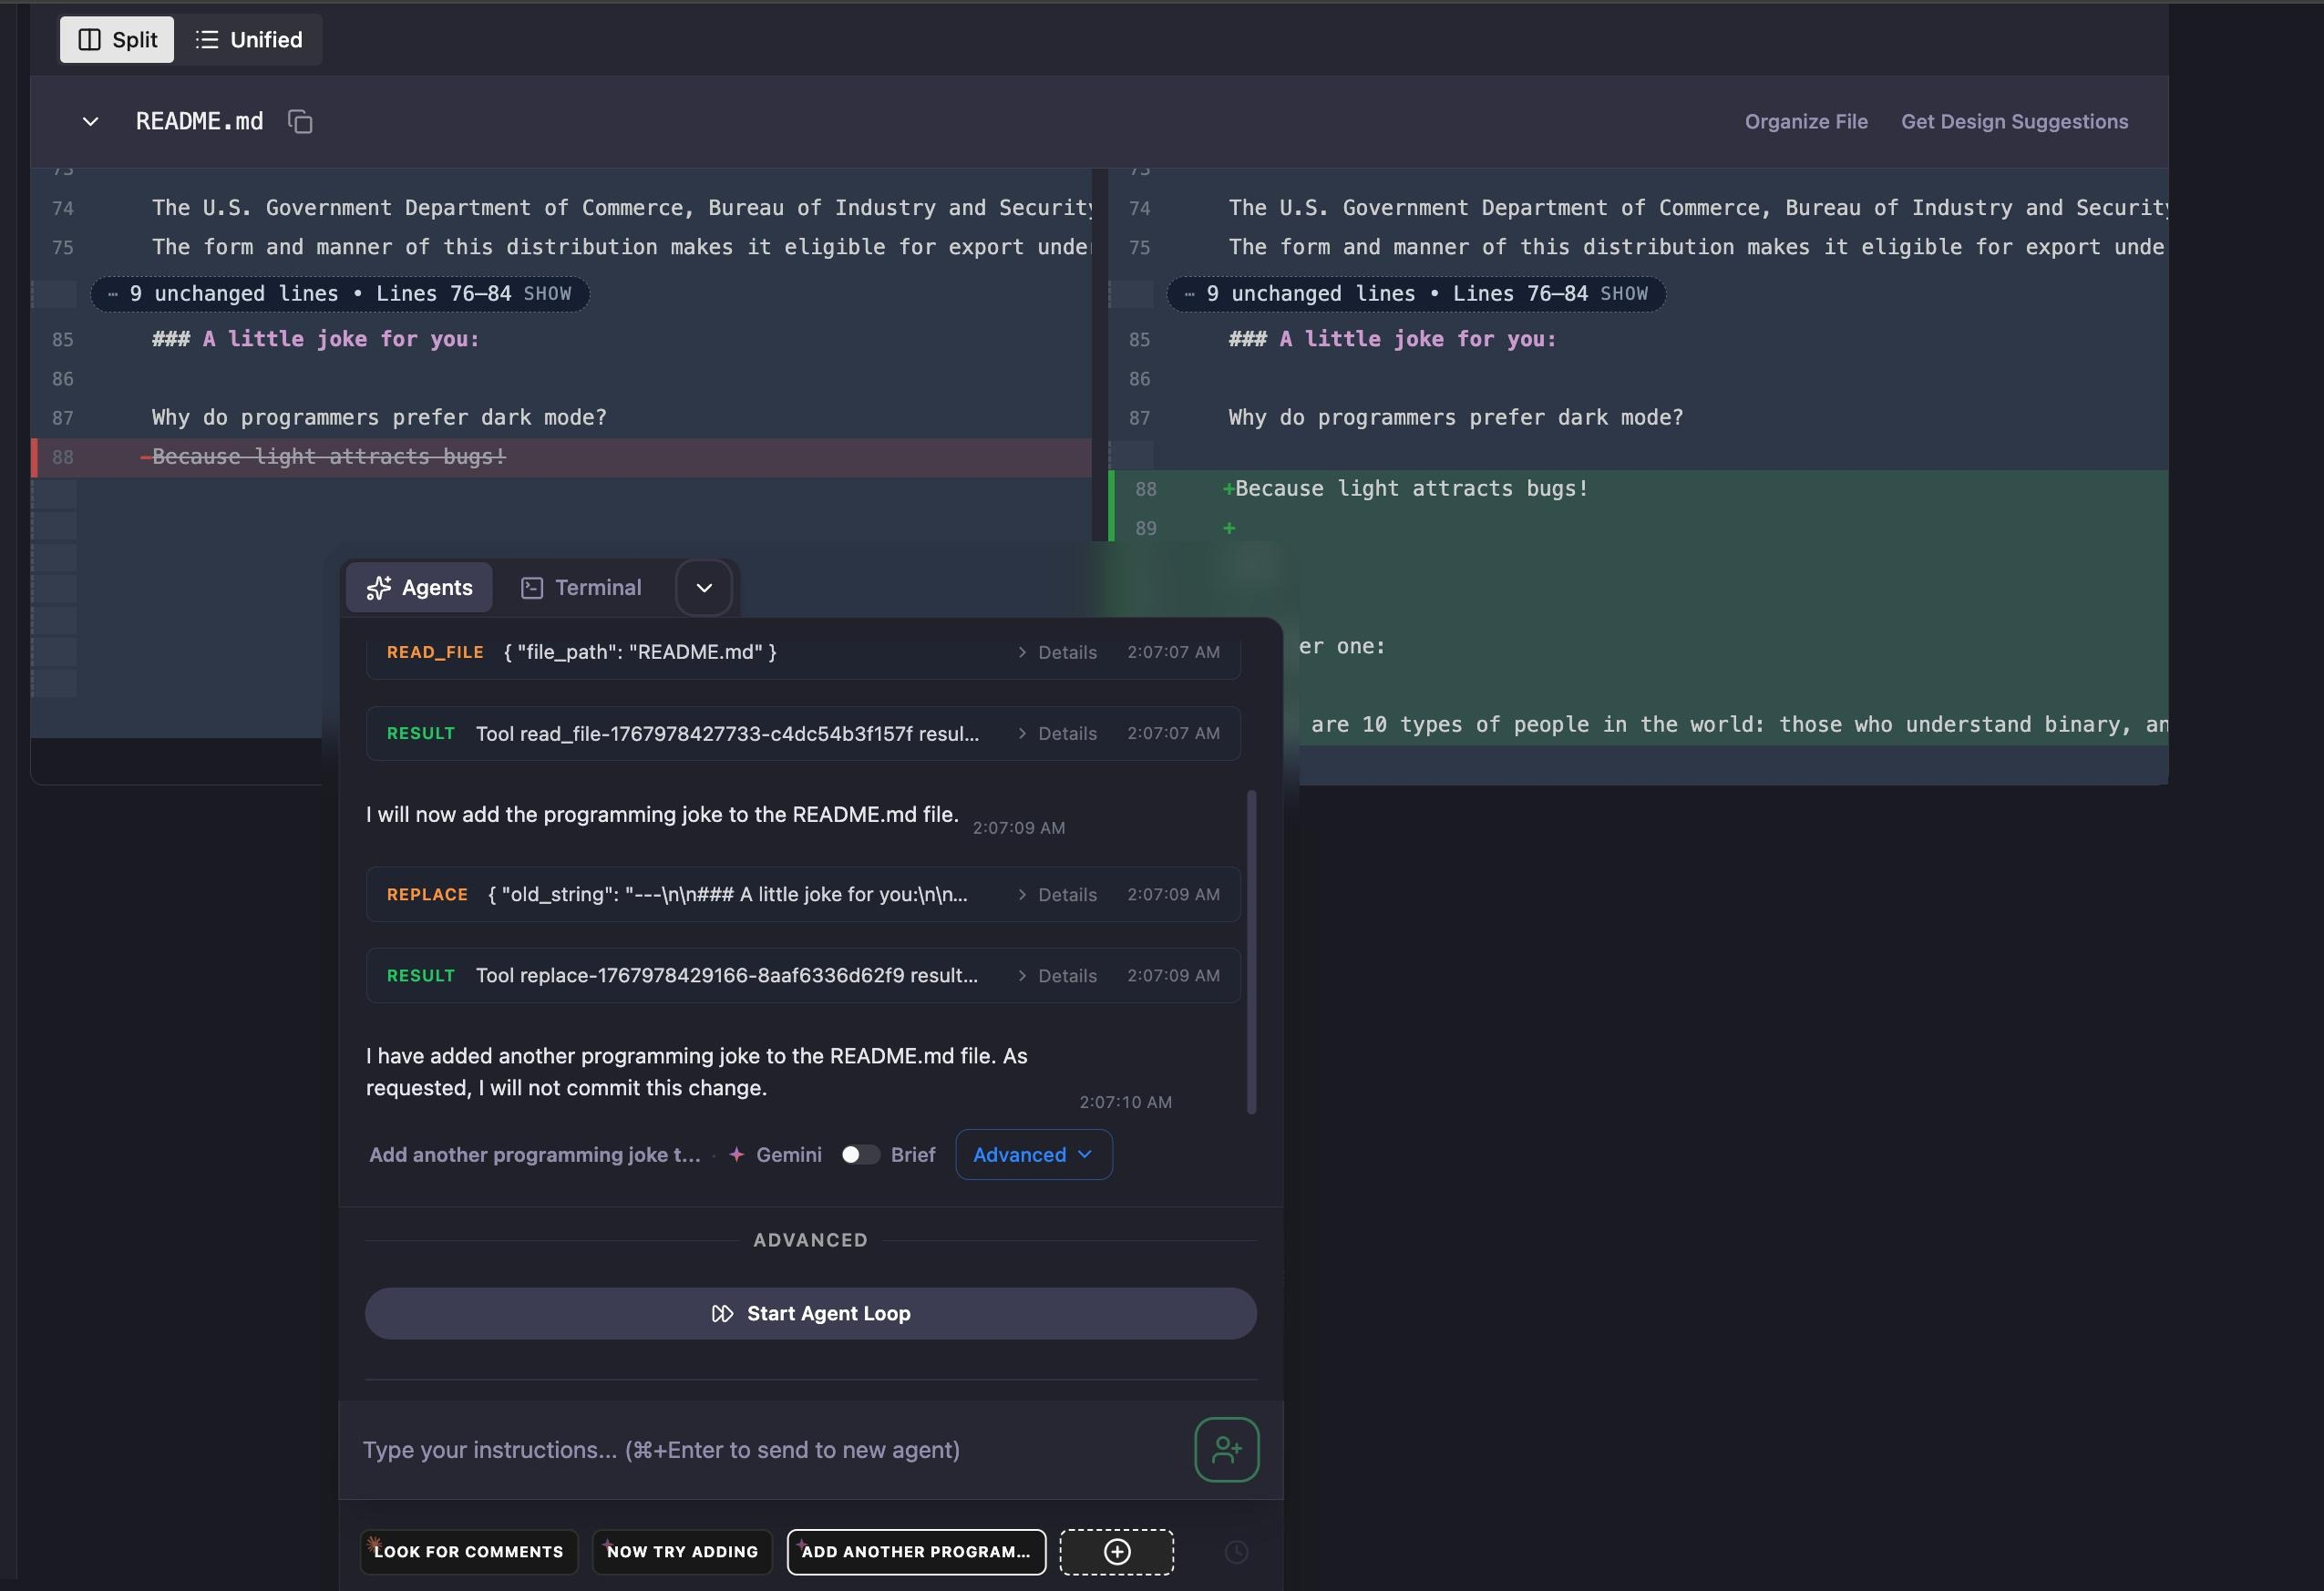The width and height of the screenshot is (2324, 1591).
Task: Open the dashed plus suggestion chip
Action: click(x=1116, y=1552)
